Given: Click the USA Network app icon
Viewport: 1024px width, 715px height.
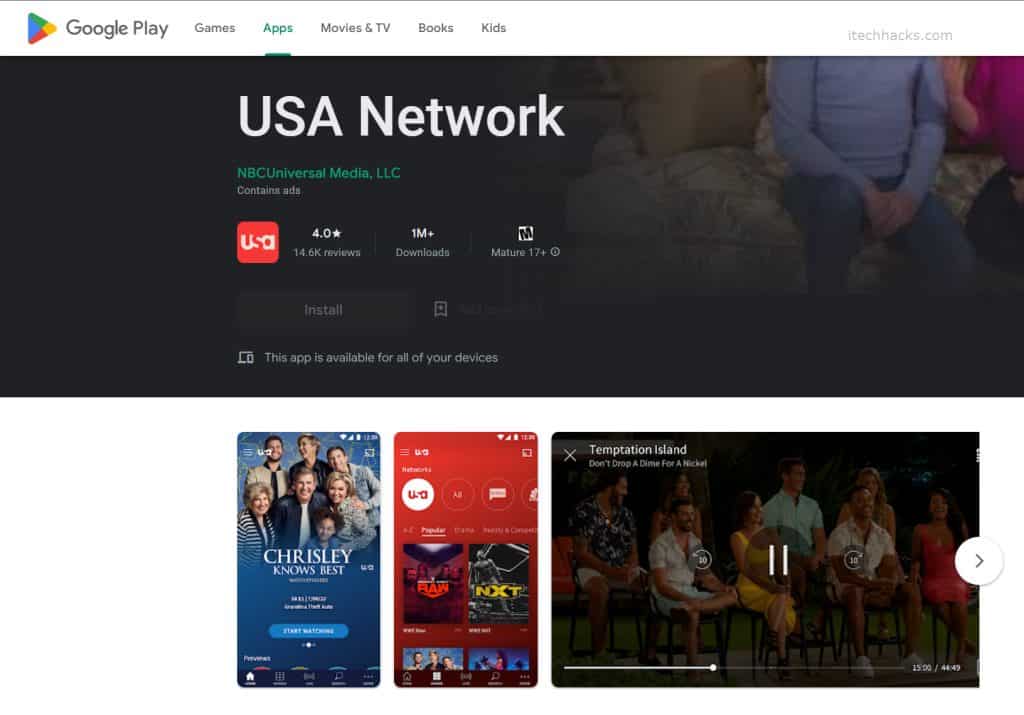Looking at the screenshot, I should [x=257, y=241].
